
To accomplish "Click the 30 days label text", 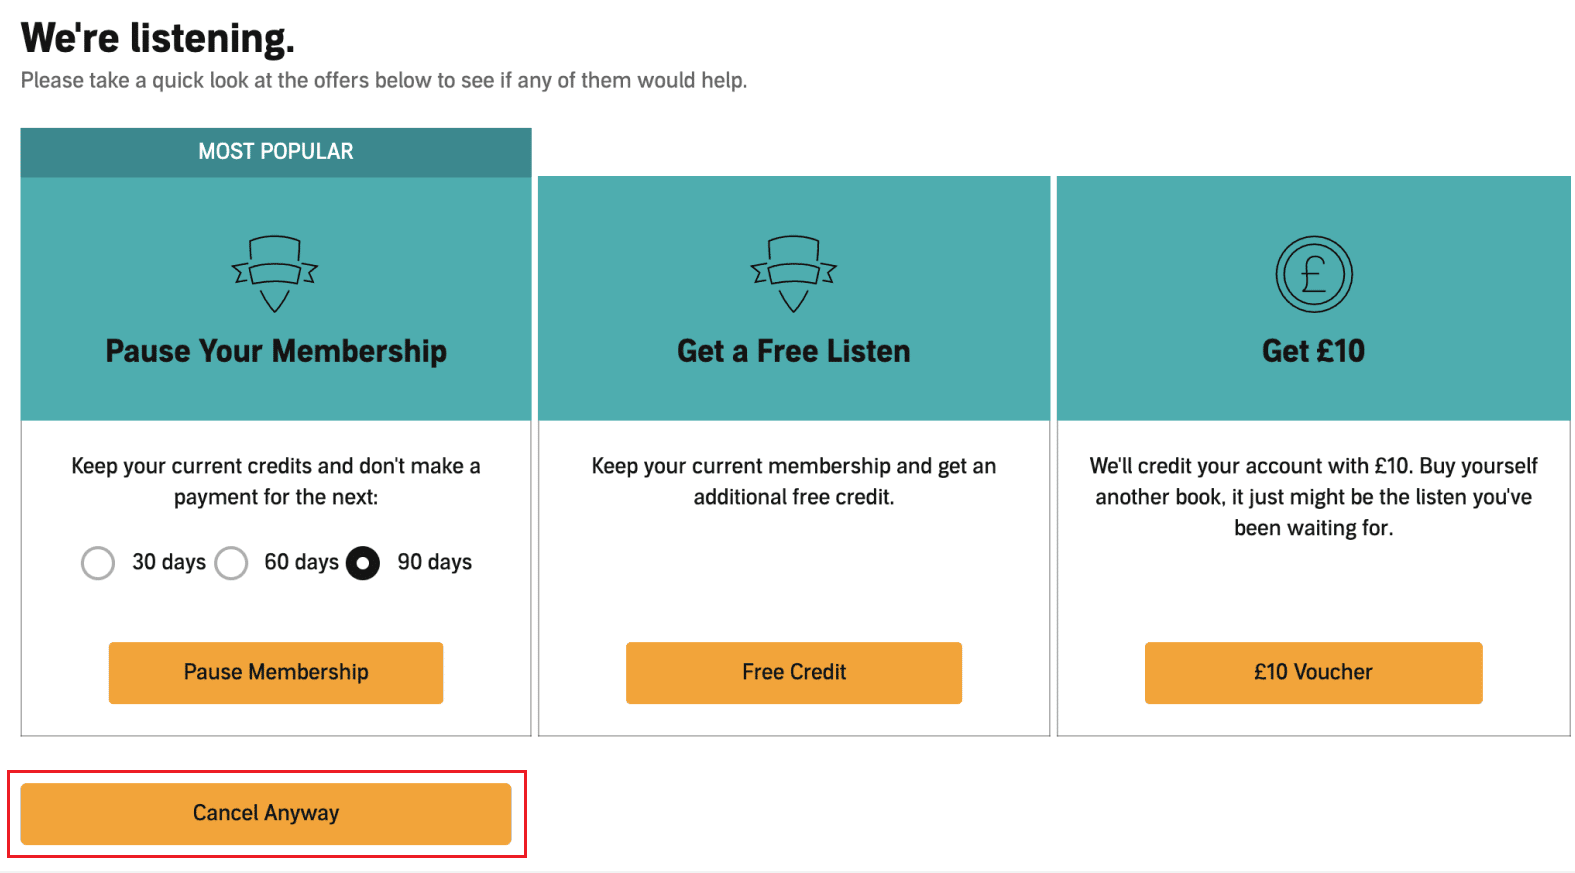I will tap(169, 563).
